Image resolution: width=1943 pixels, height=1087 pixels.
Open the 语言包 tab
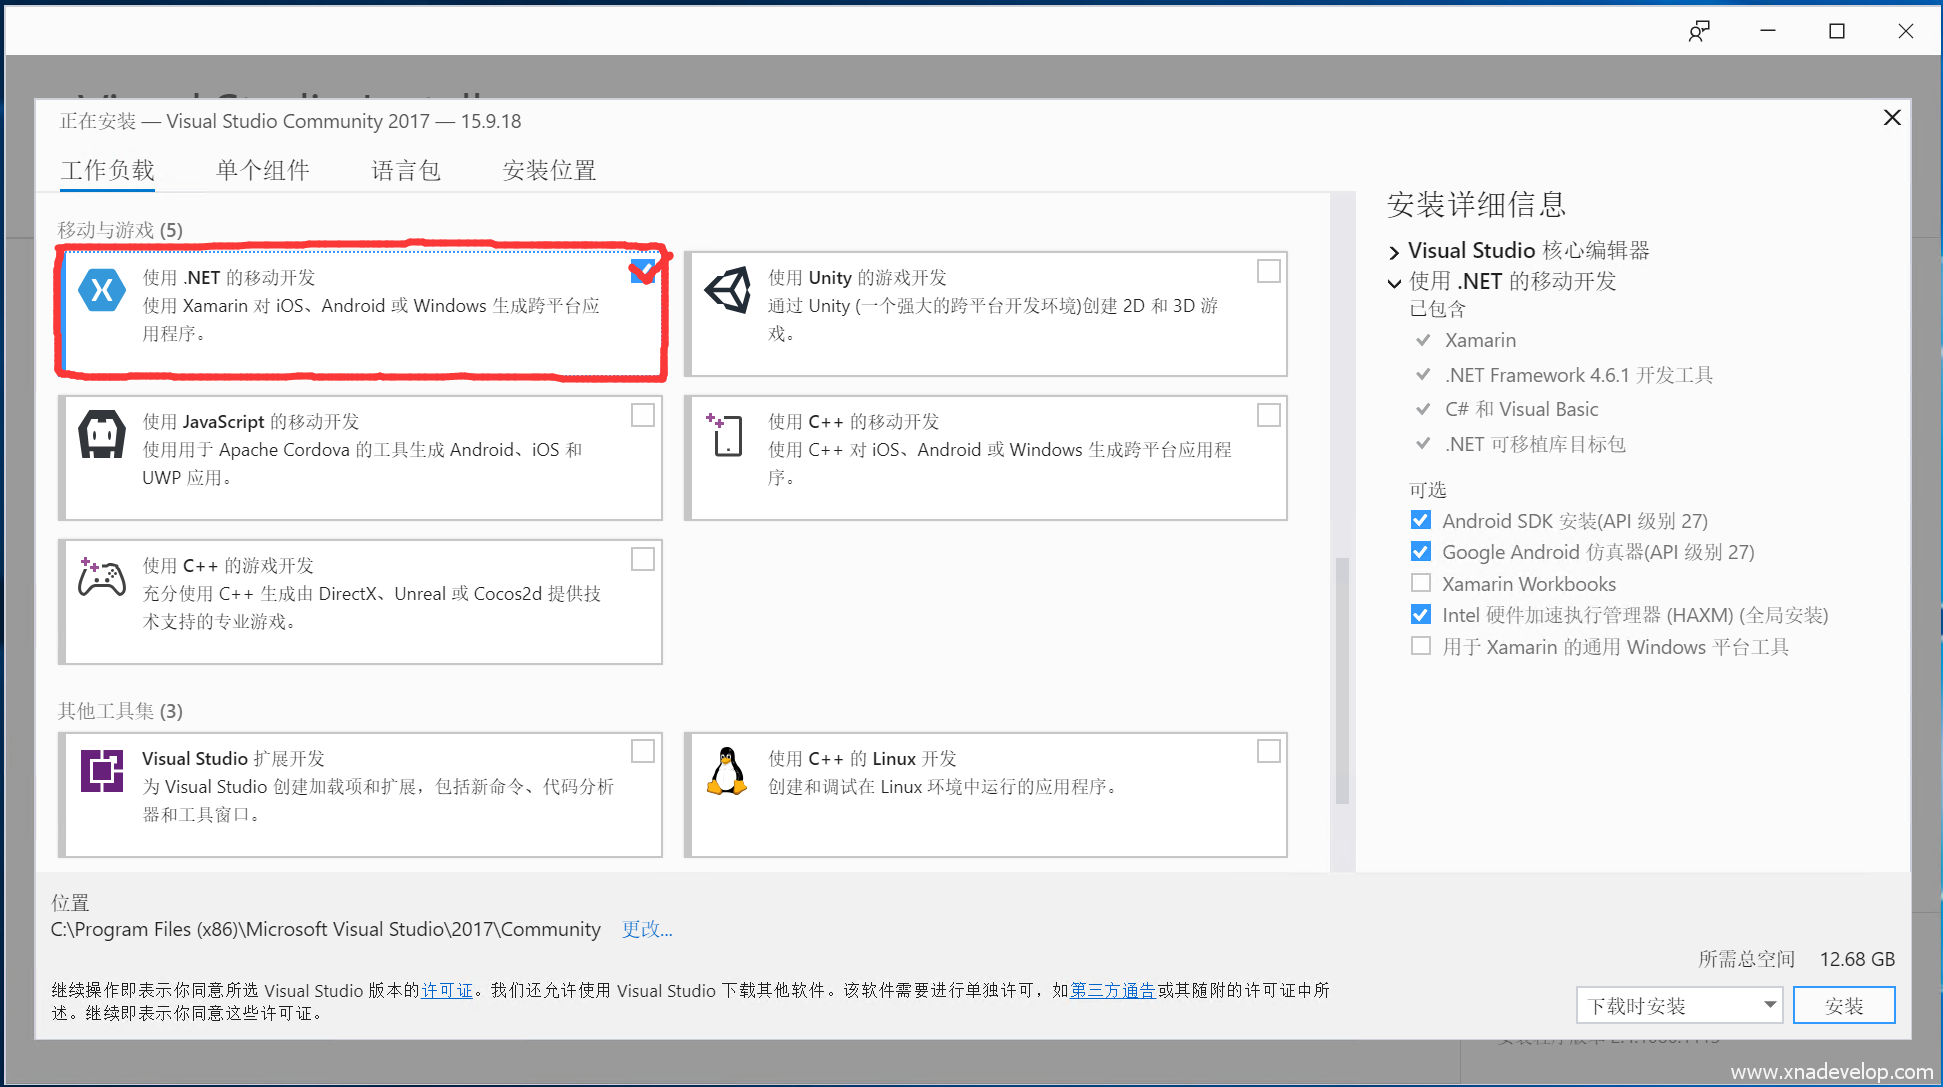tap(406, 170)
